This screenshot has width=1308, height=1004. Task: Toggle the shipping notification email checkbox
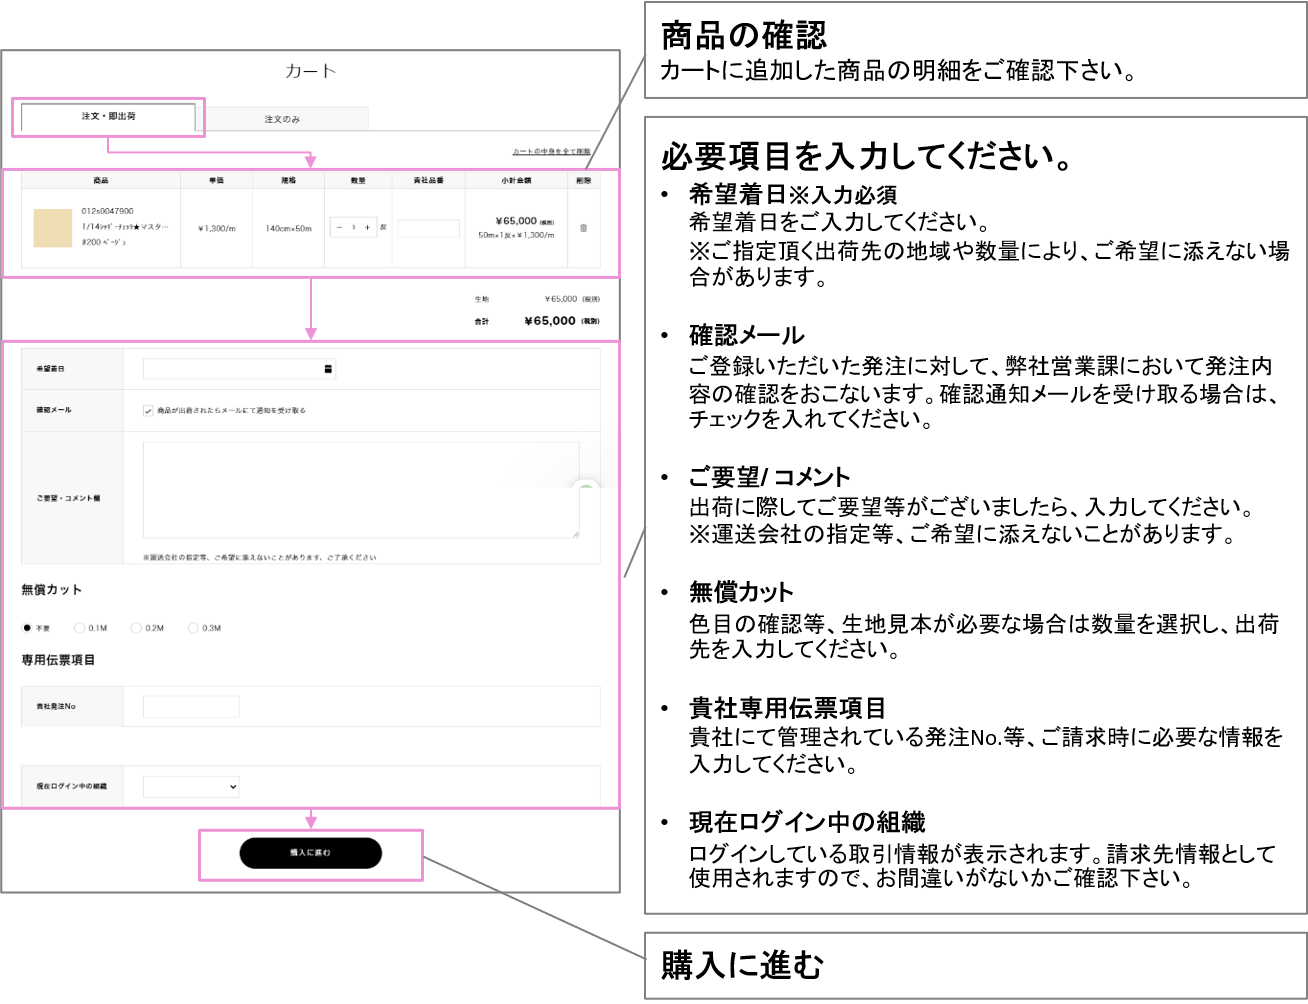[x=148, y=410]
